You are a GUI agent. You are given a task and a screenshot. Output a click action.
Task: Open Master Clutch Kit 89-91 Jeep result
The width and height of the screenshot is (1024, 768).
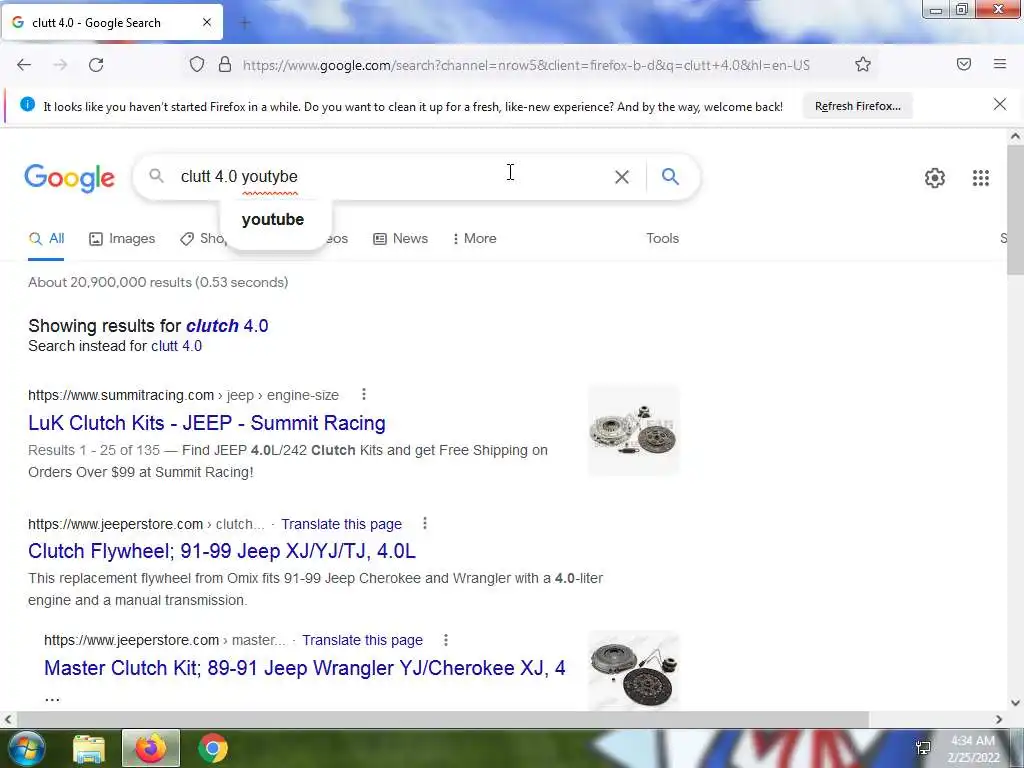click(304, 668)
